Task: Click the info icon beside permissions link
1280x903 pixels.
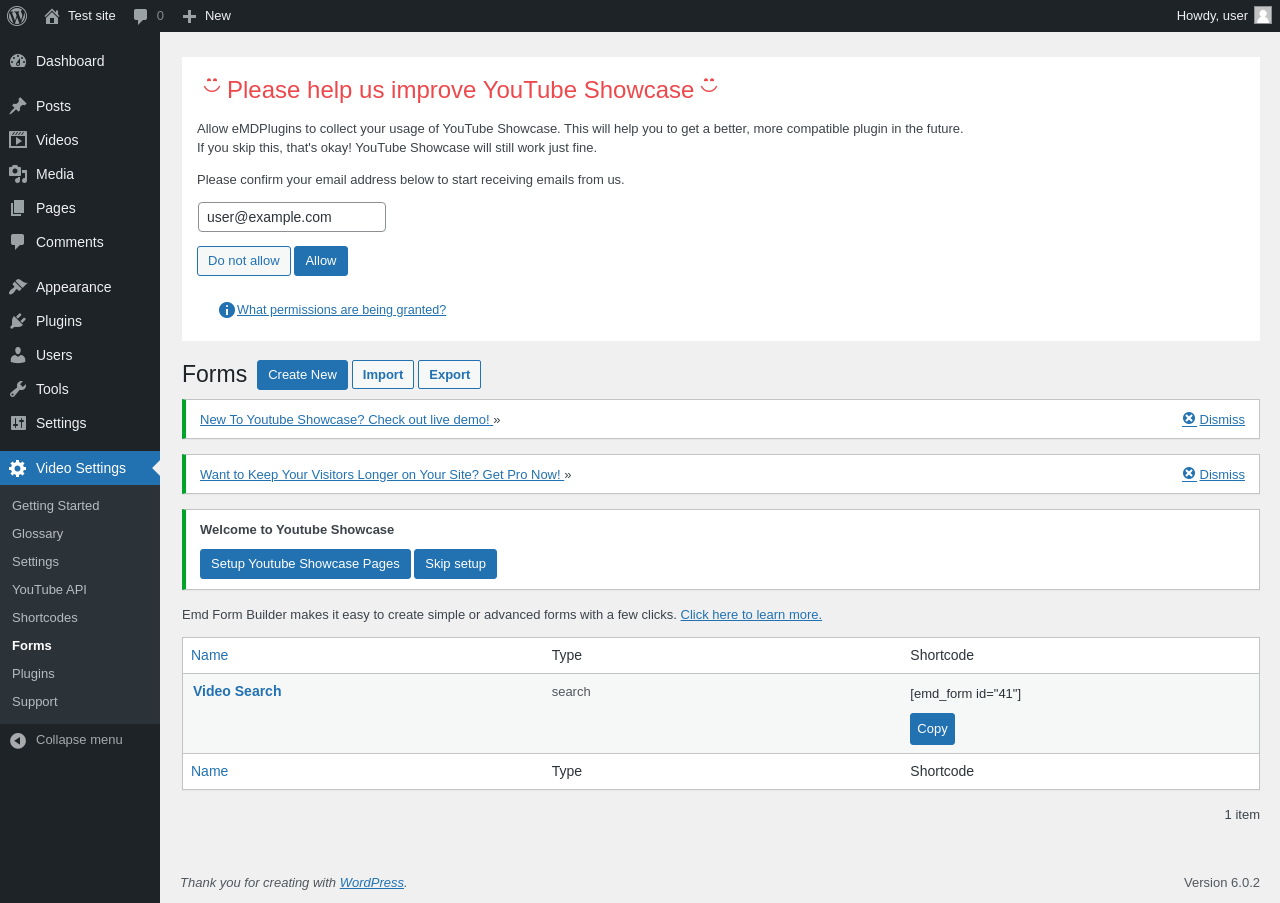Action: (x=227, y=310)
